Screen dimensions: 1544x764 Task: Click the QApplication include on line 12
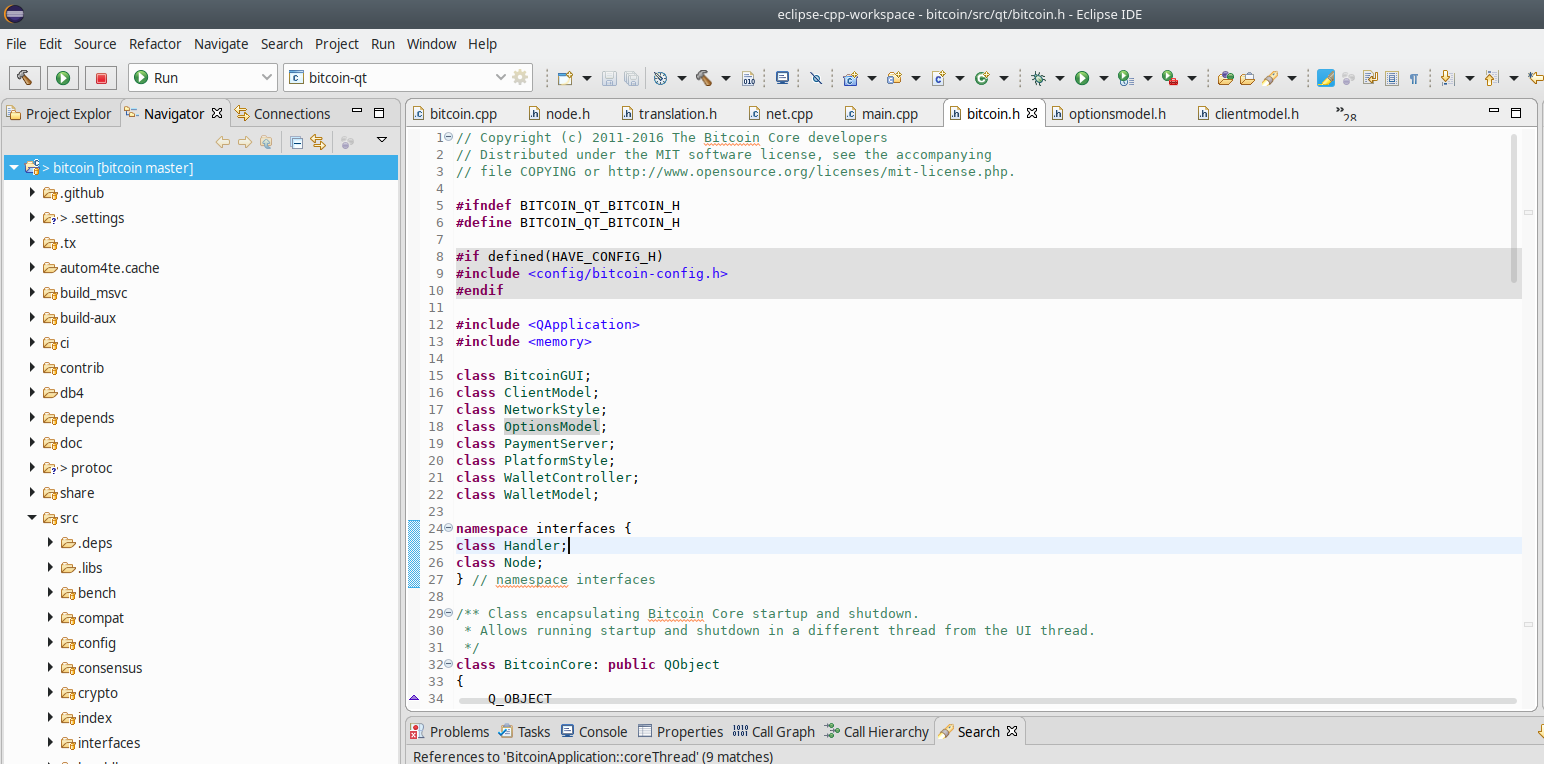(x=583, y=324)
